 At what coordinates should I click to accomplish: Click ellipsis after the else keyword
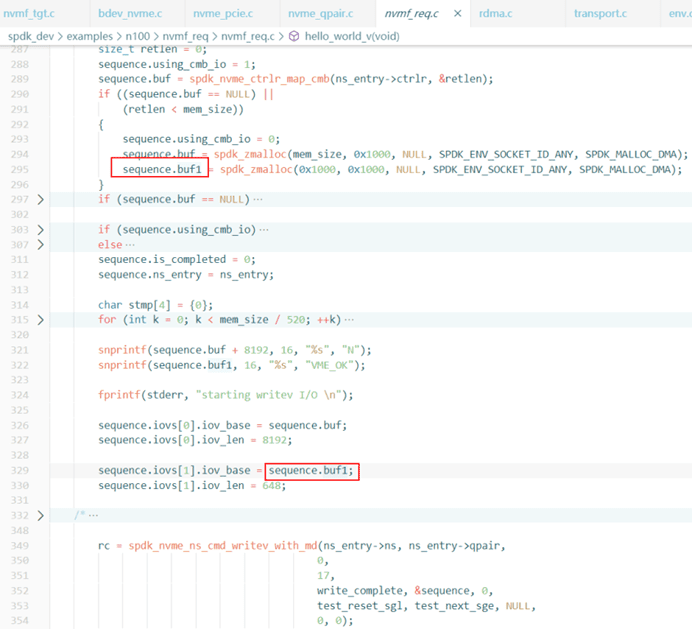click(x=130, y=245)
